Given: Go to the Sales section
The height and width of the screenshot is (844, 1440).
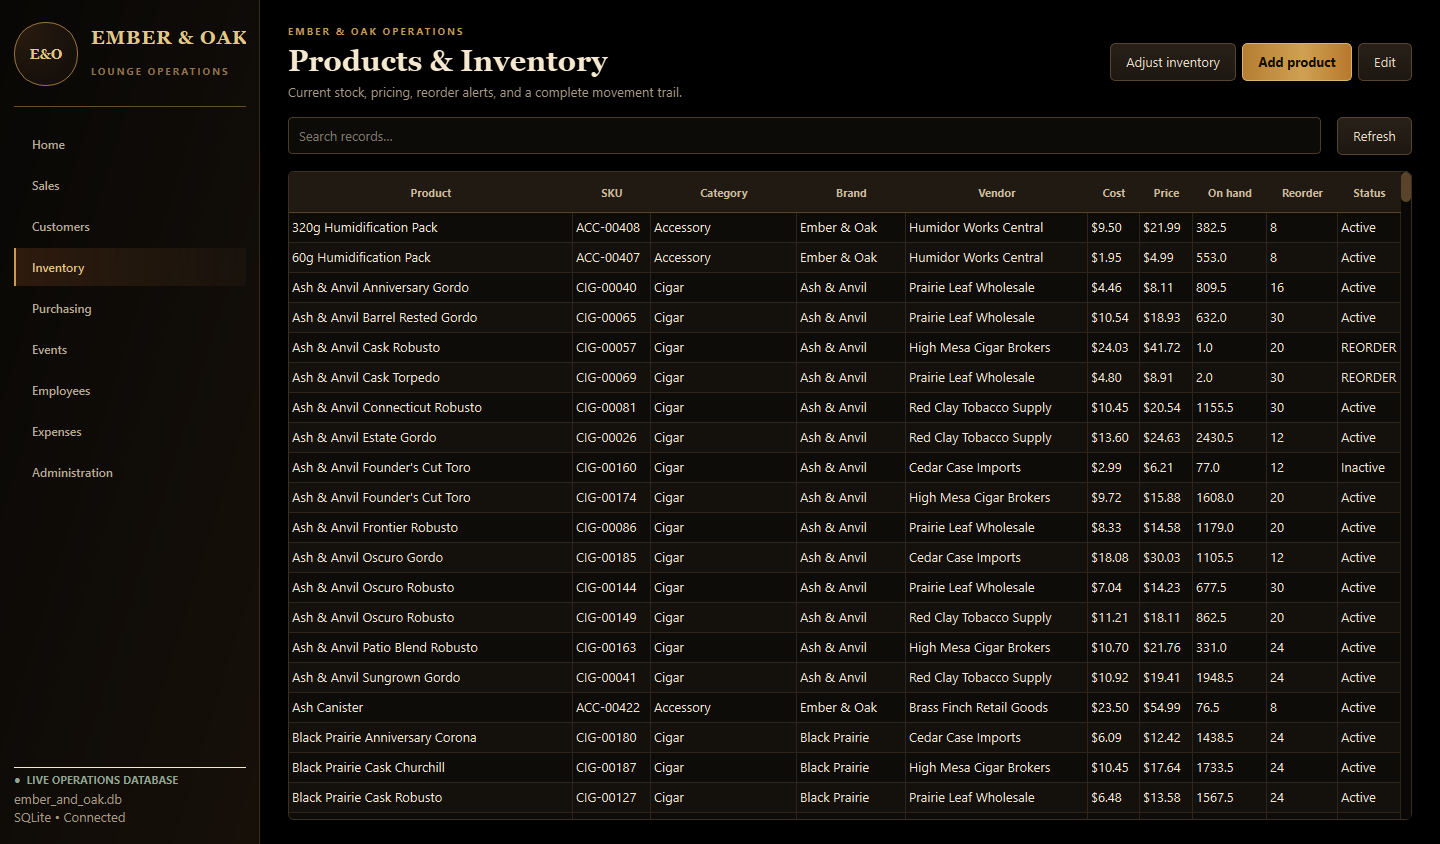Looking at the screenshot, I should 130,186.
